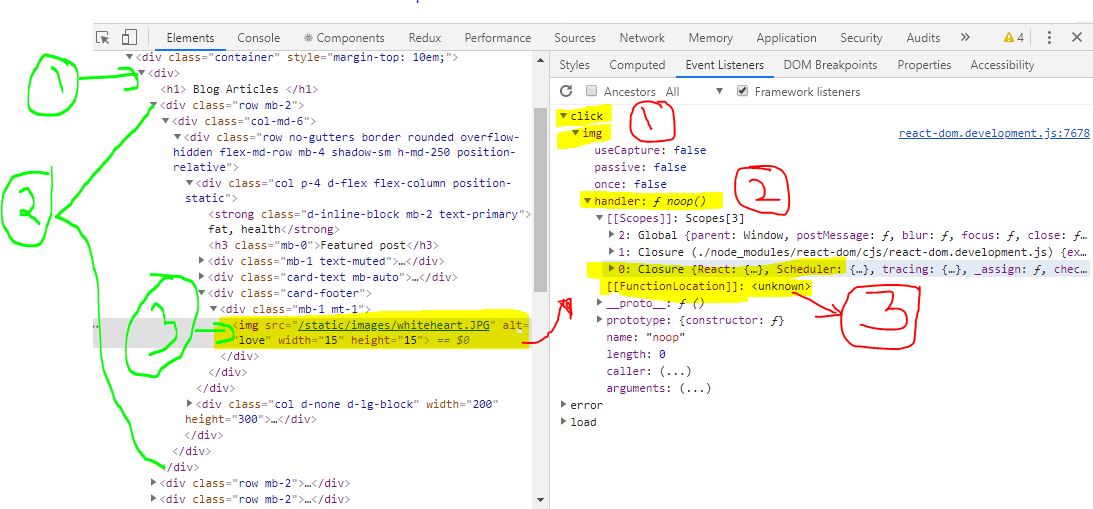The width and height of the screenshot is (1093, 509).
Task: Close DevTools with the X icon
Action: 1077,38
